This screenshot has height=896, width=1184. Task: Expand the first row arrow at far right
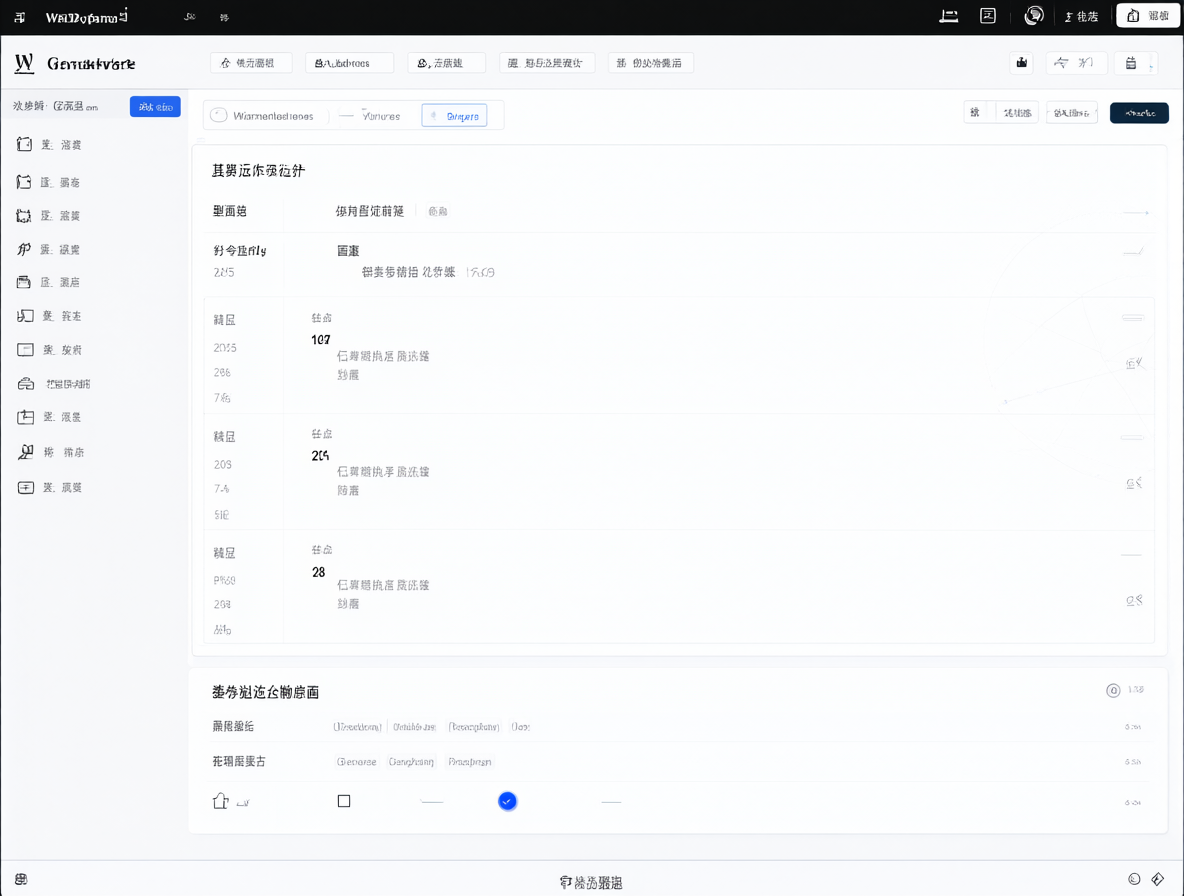(1136, 213)
